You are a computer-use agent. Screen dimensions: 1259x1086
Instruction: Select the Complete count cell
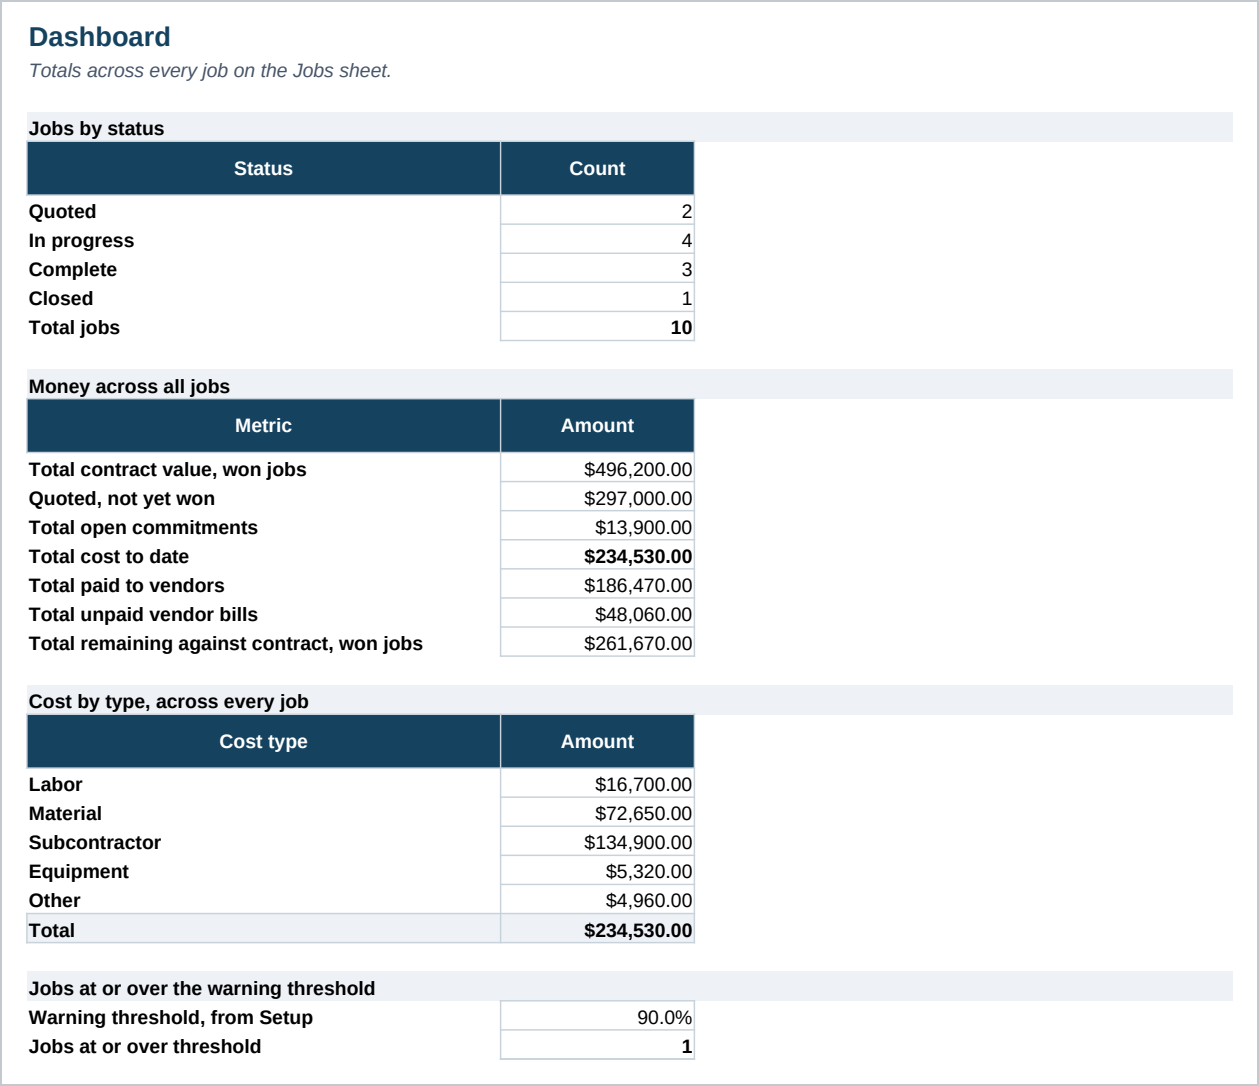[597, 269]
